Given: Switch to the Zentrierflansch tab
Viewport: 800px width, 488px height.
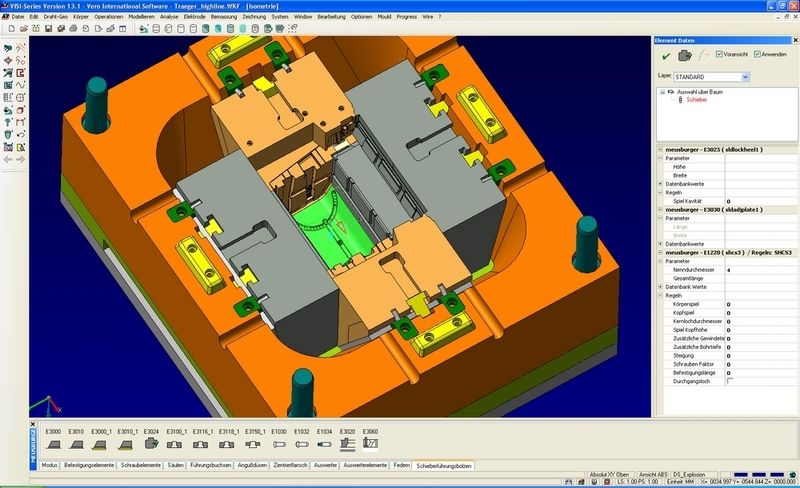Looking at the screenshot, I should (x=290, y=465).
